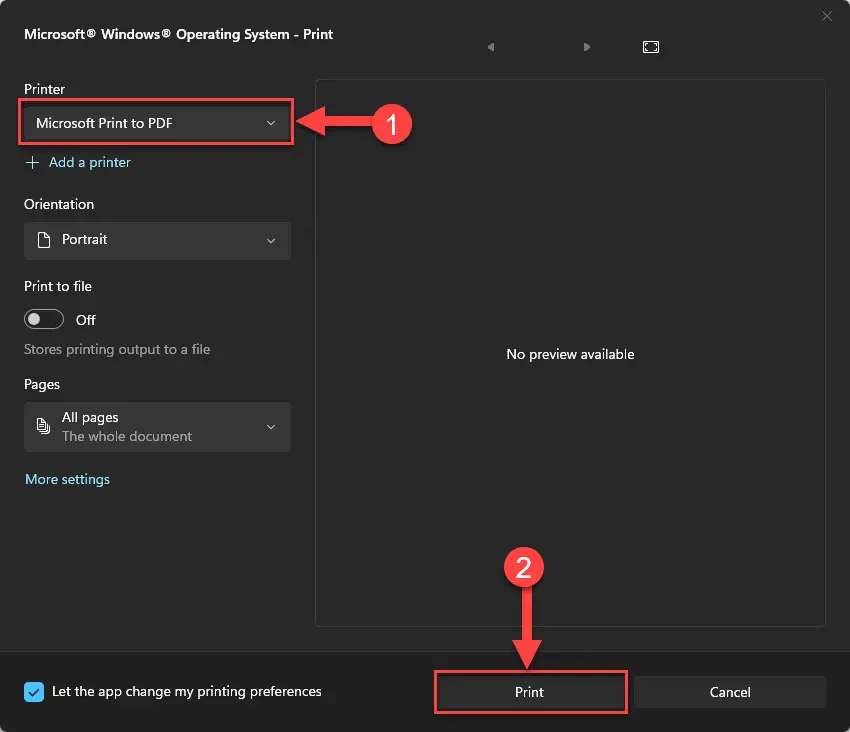Click the Stores printing output to a file text
The image size is (850, 732).
[117, 350]
